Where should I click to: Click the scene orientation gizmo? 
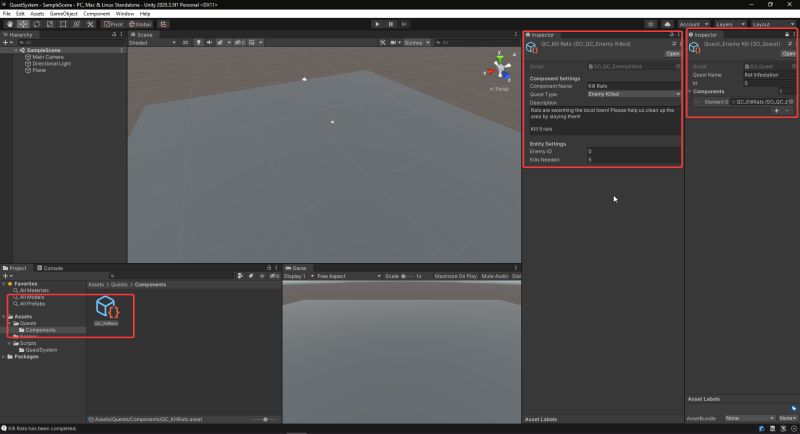(x=500, y=69)
